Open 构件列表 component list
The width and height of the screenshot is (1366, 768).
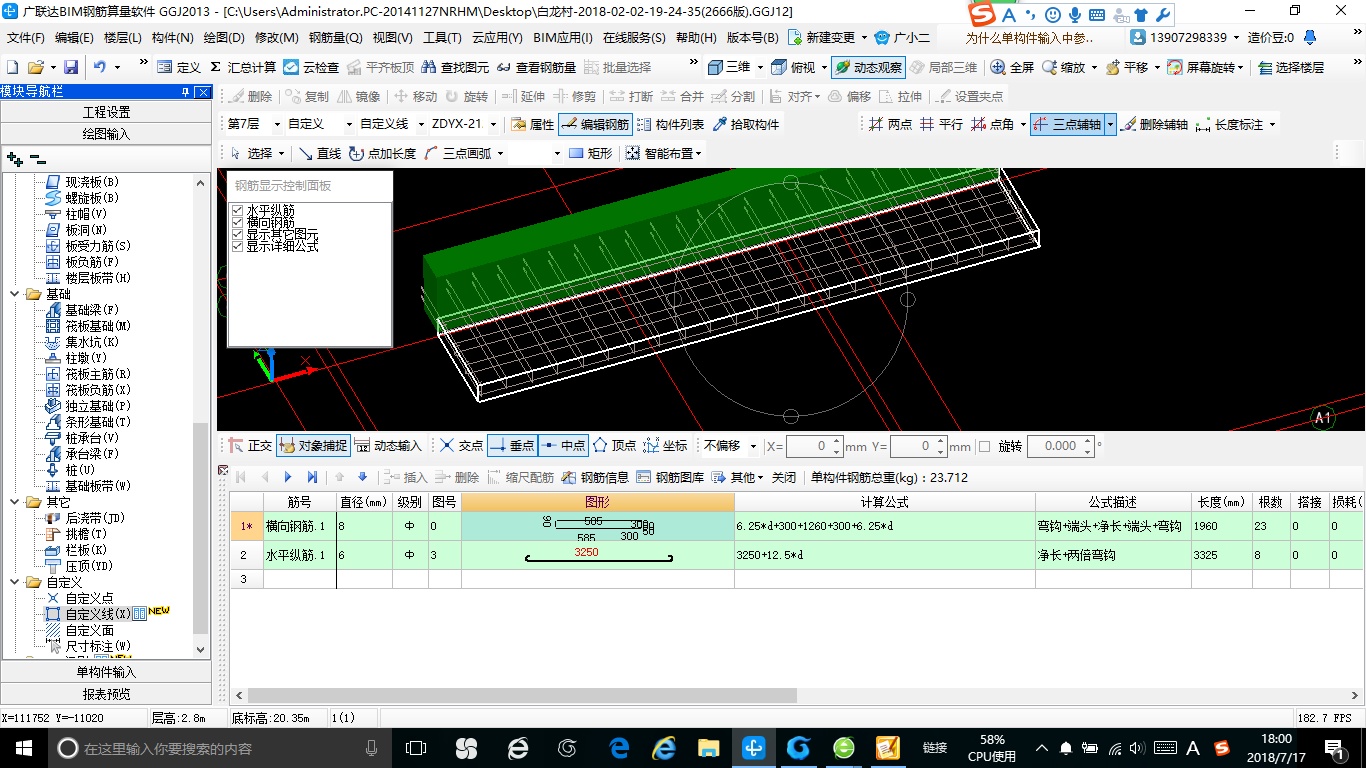pyautogui.click(x=670, y=125)
